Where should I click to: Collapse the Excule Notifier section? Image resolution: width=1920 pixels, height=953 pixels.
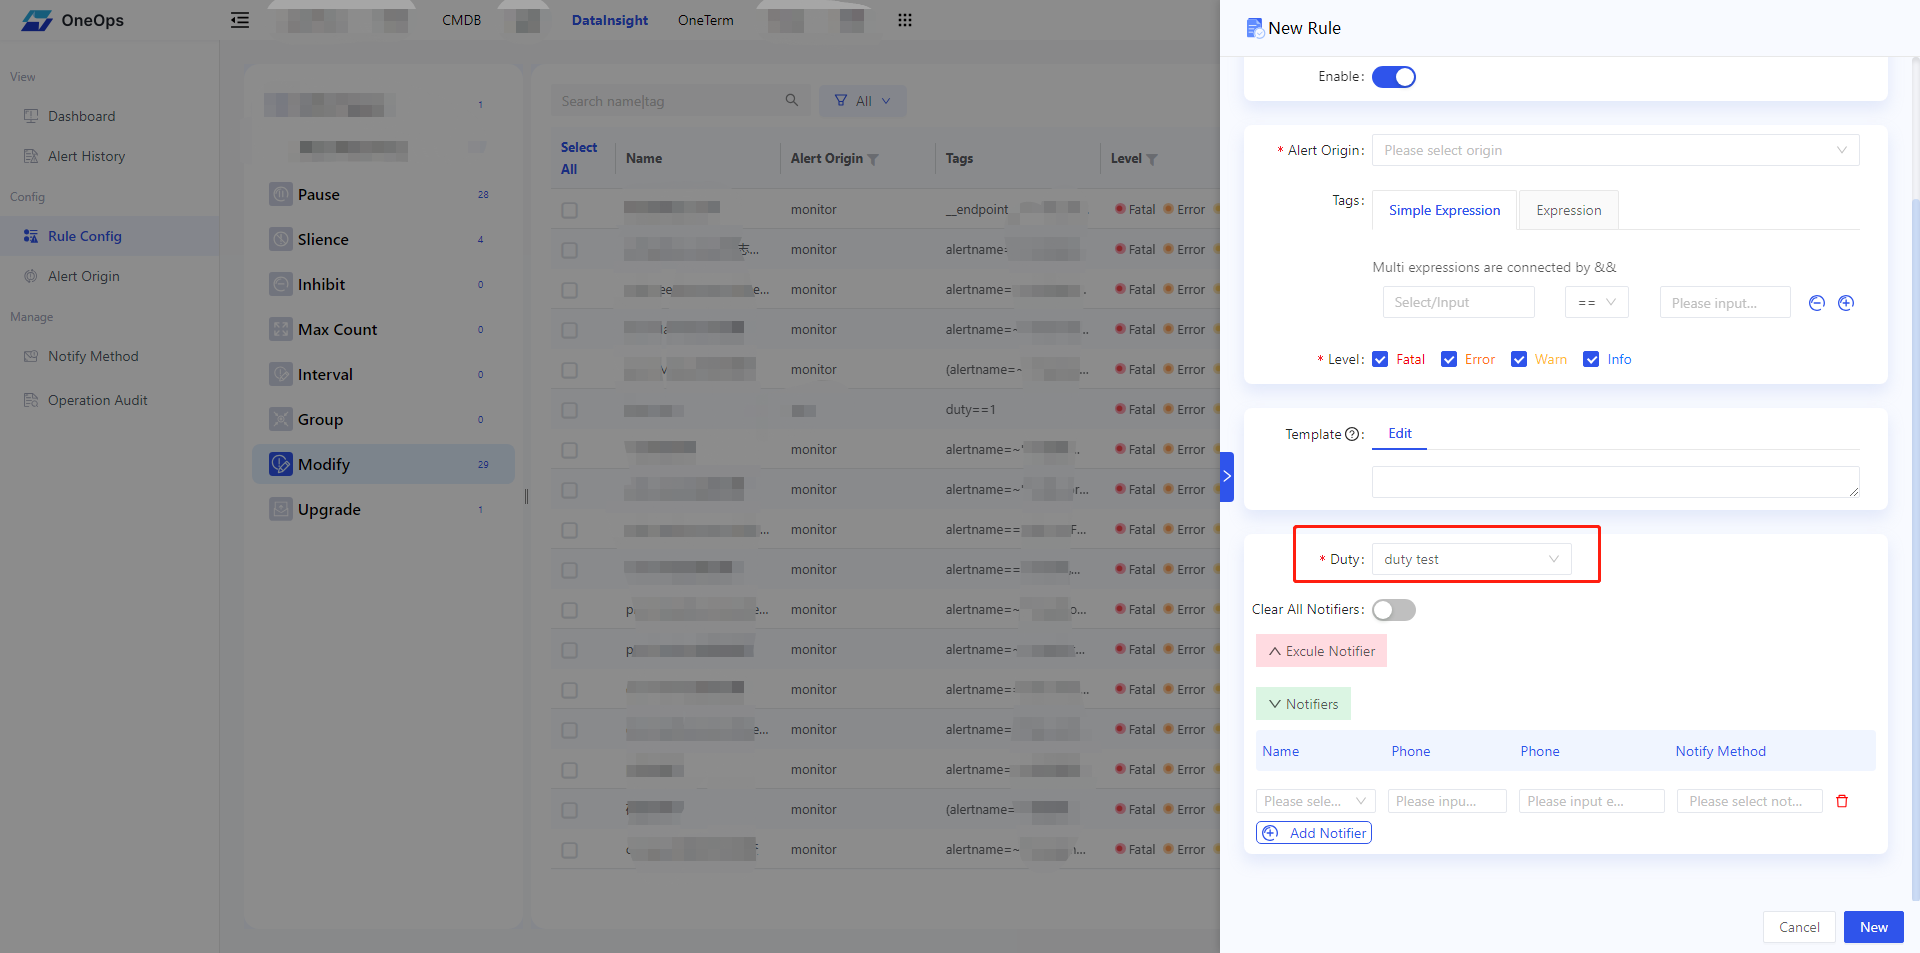(1321, 651)
